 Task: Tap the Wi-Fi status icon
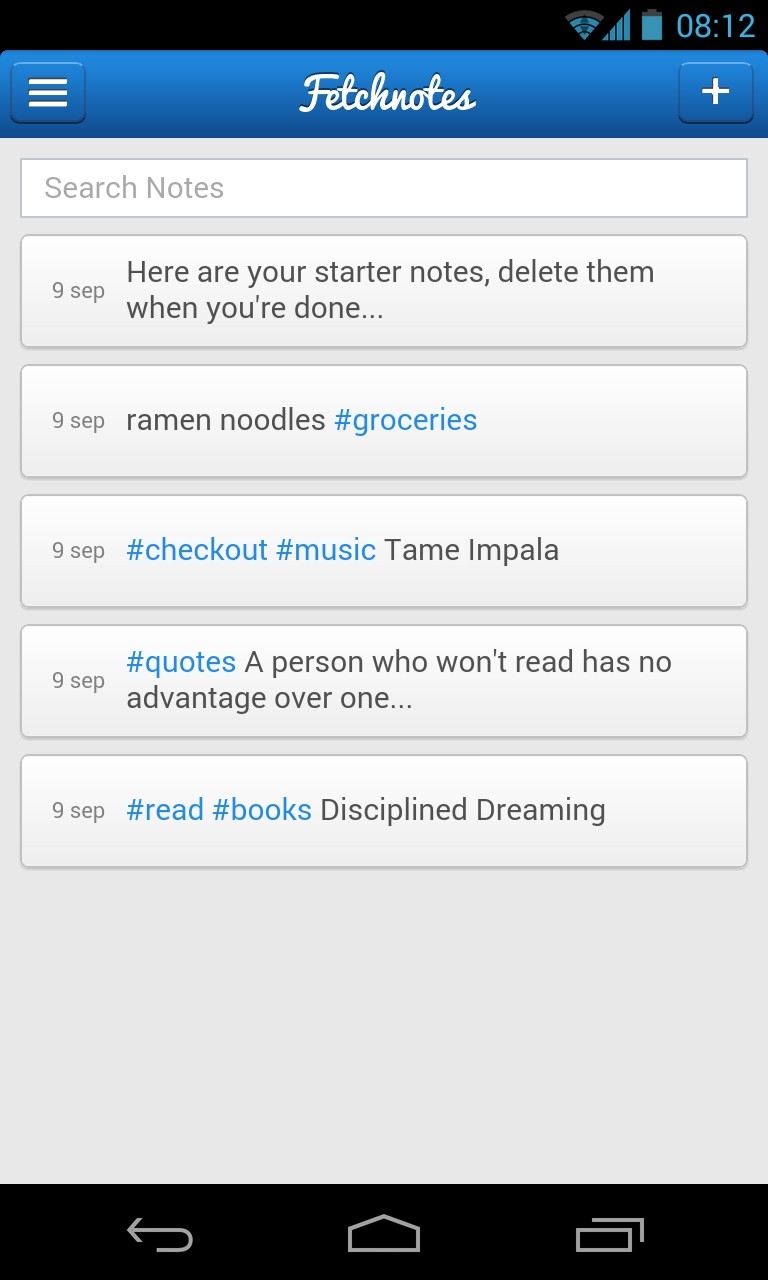pyautogui.click(x=583, y=25)
